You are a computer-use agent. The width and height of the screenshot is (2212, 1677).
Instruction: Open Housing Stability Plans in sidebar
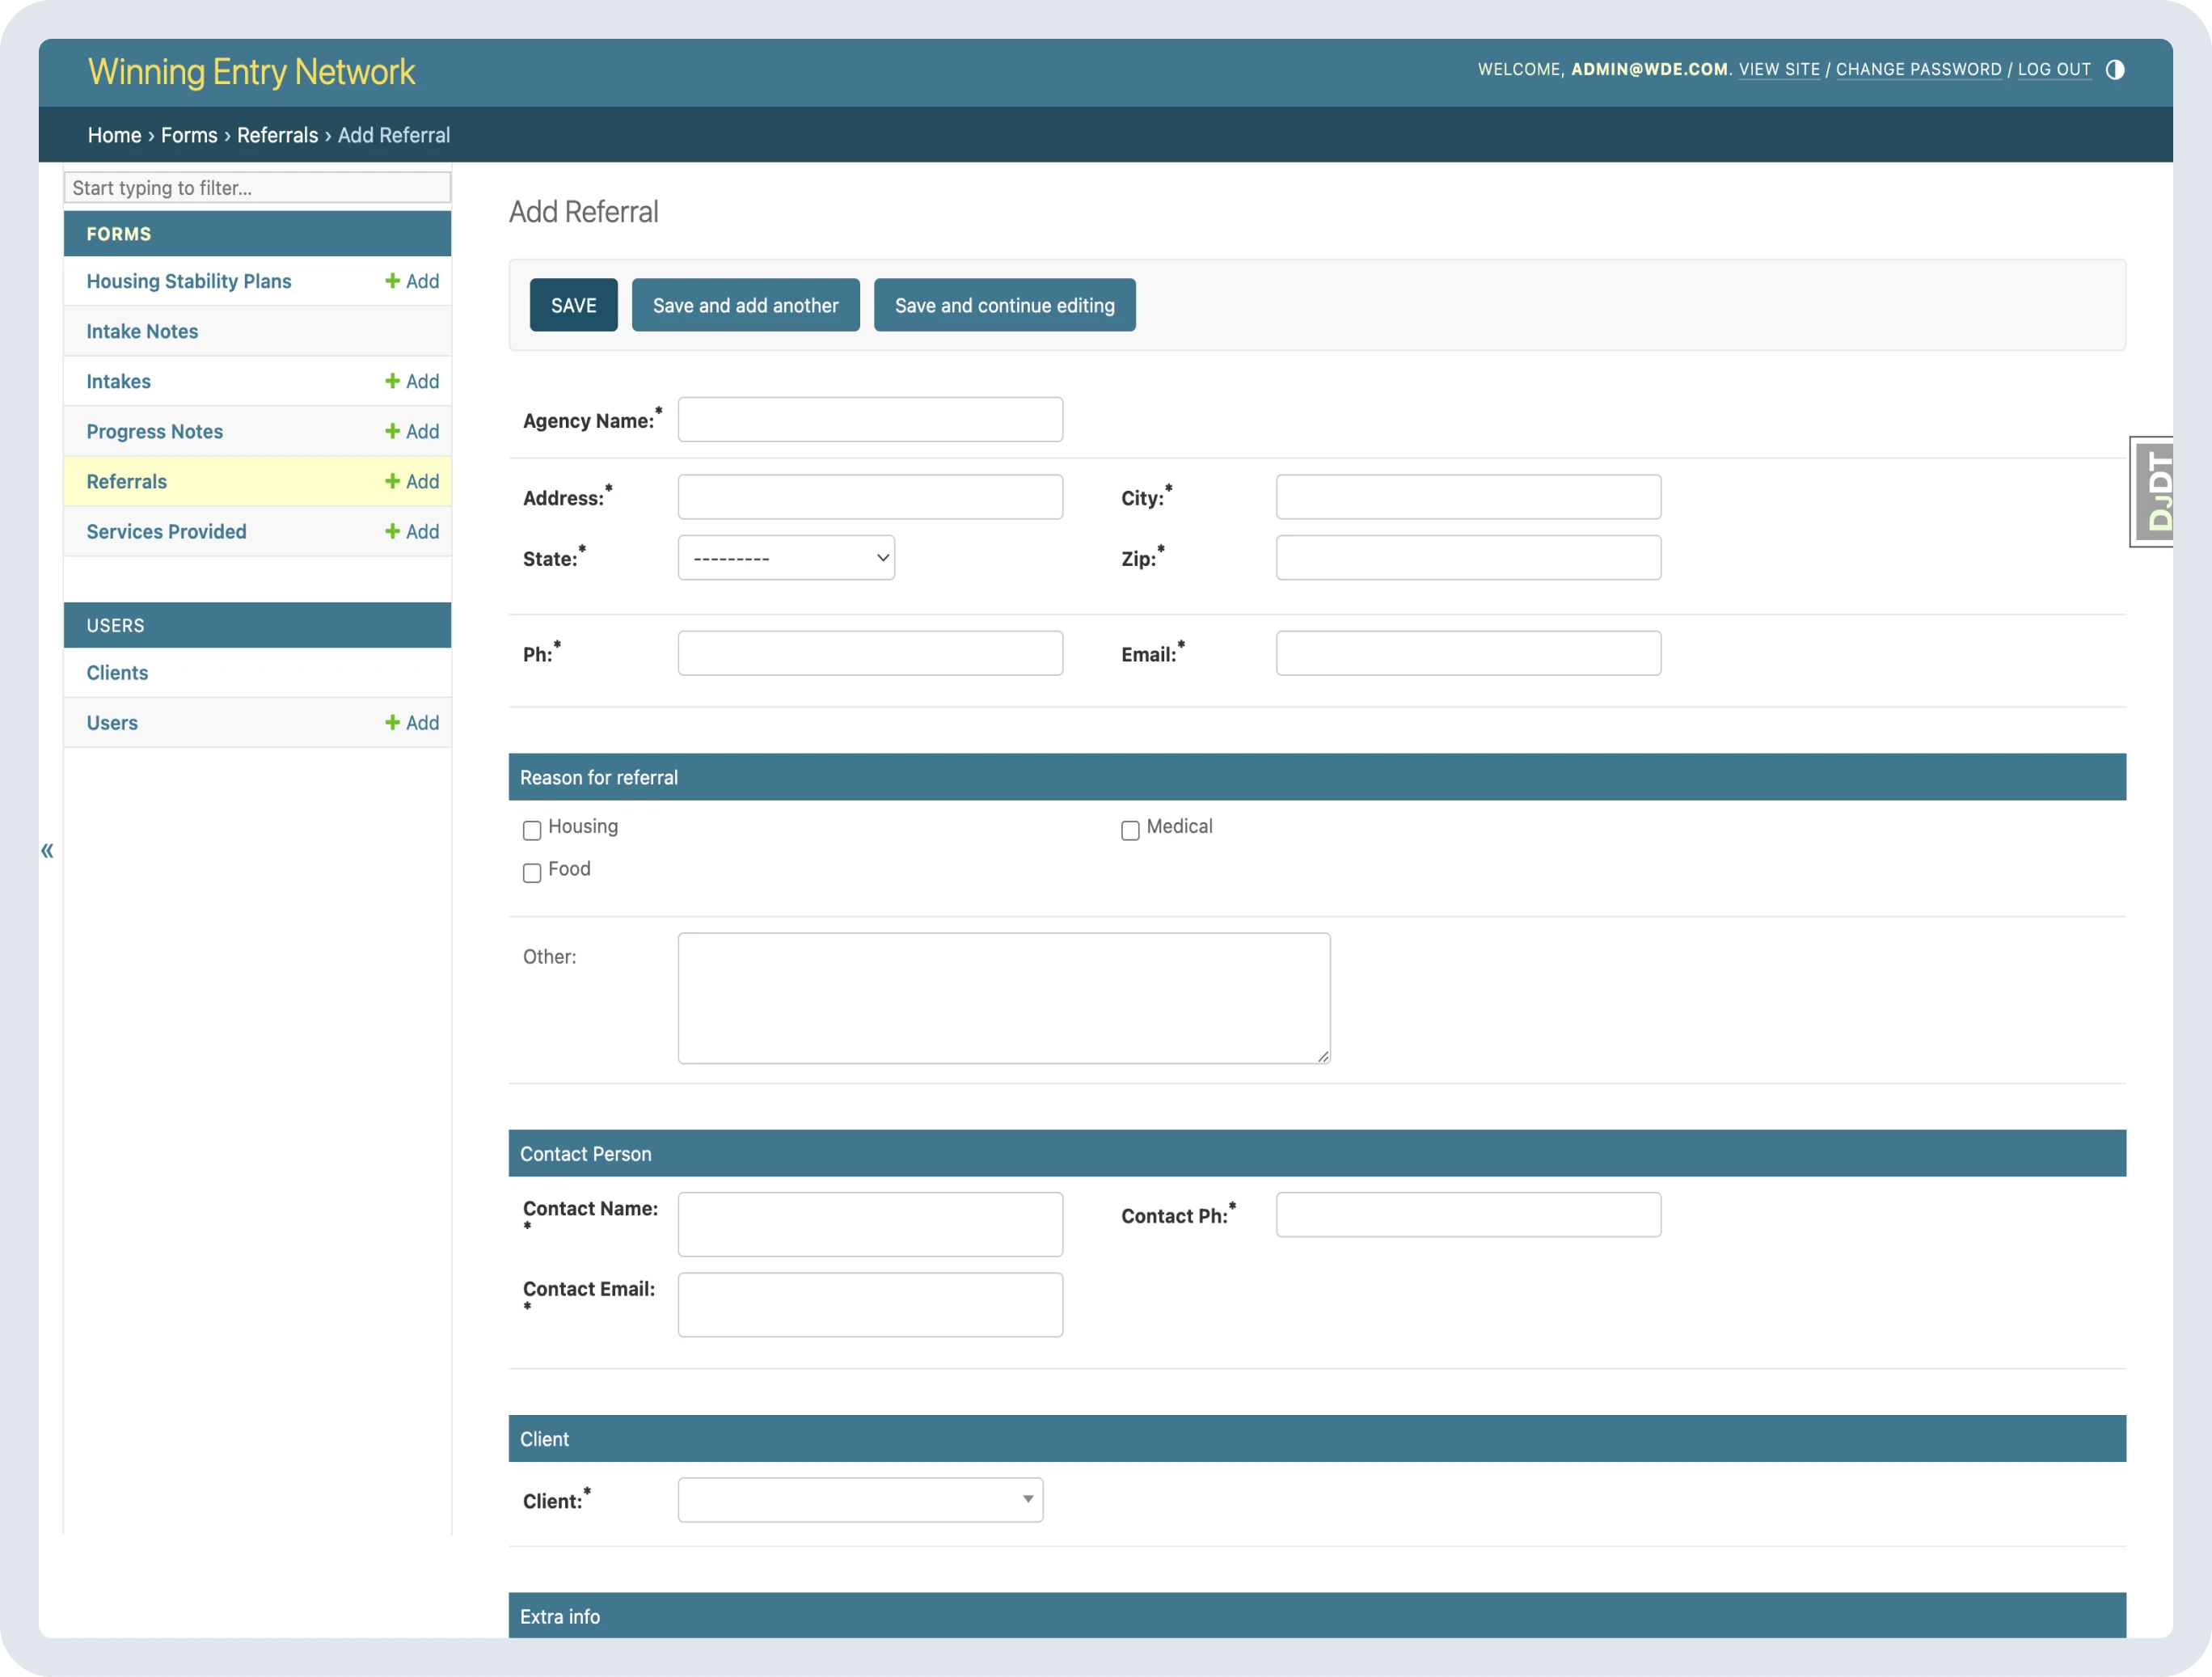tap(189, 281)
